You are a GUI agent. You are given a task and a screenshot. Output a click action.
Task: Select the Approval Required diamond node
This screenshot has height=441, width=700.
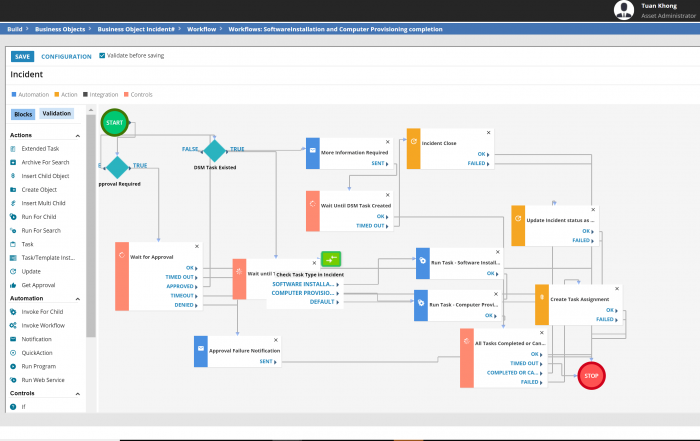(118, 167)
